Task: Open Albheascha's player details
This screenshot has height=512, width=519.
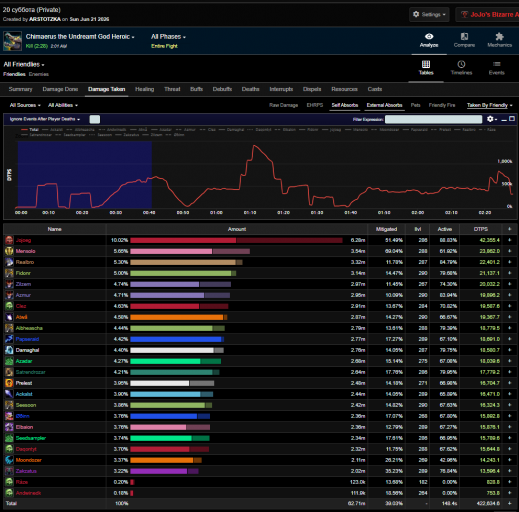Action: [x=29, y=328]
